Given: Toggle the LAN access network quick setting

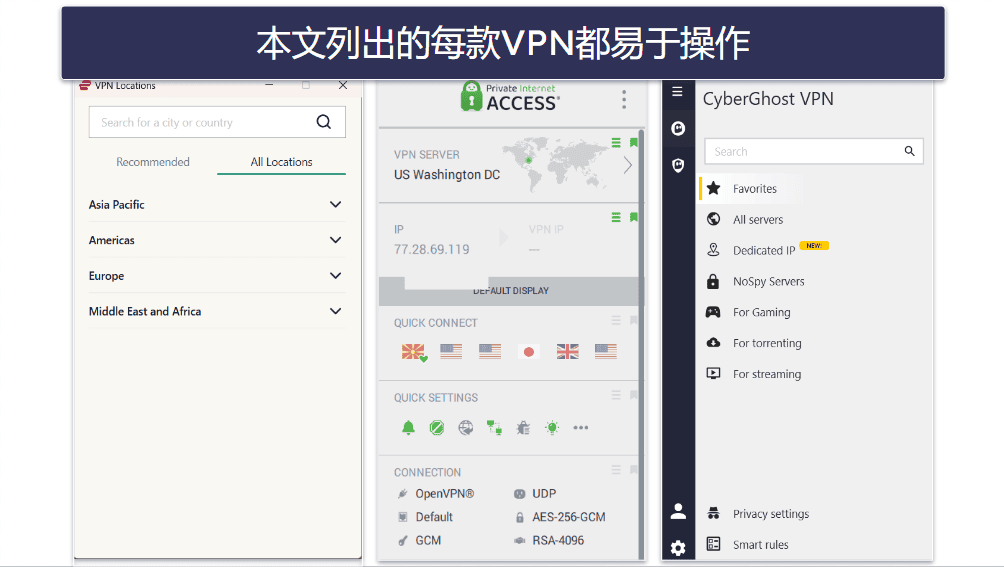Looking at the screenshot, I should tap(494, 427).
